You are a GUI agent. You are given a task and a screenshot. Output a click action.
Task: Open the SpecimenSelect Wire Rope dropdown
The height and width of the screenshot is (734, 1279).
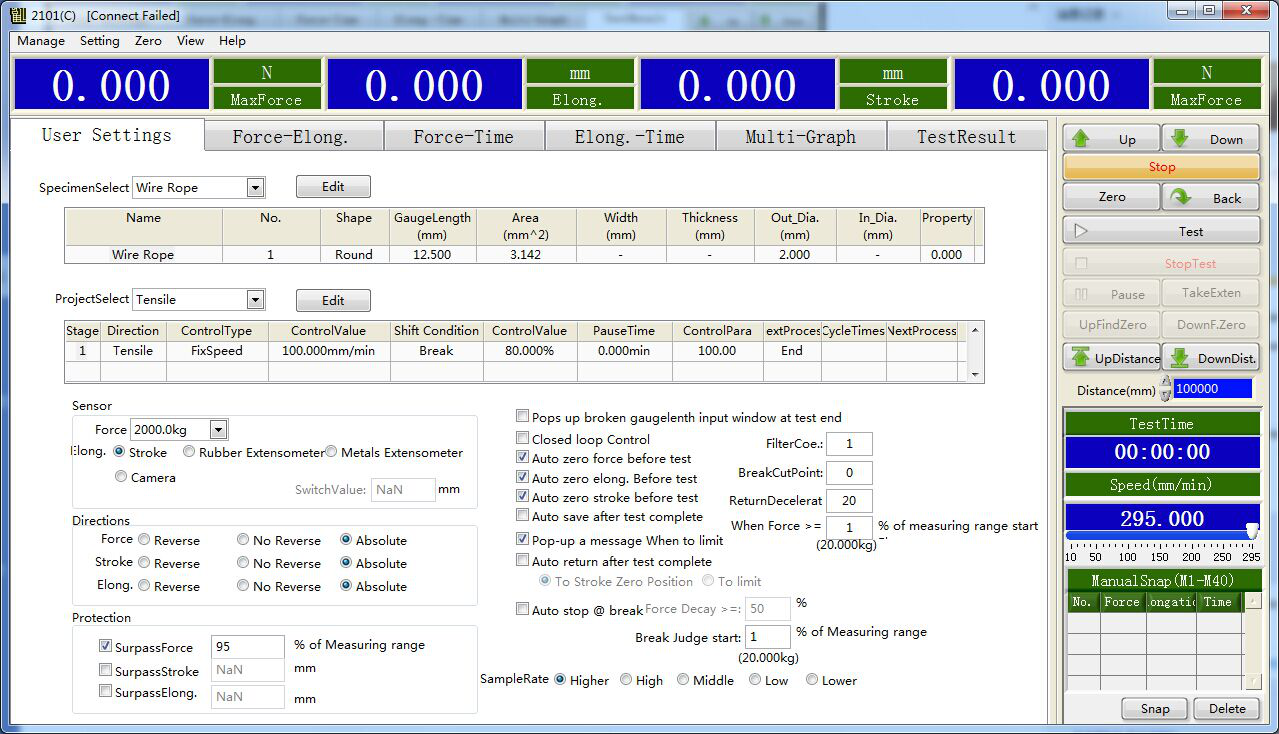[255, 187]
